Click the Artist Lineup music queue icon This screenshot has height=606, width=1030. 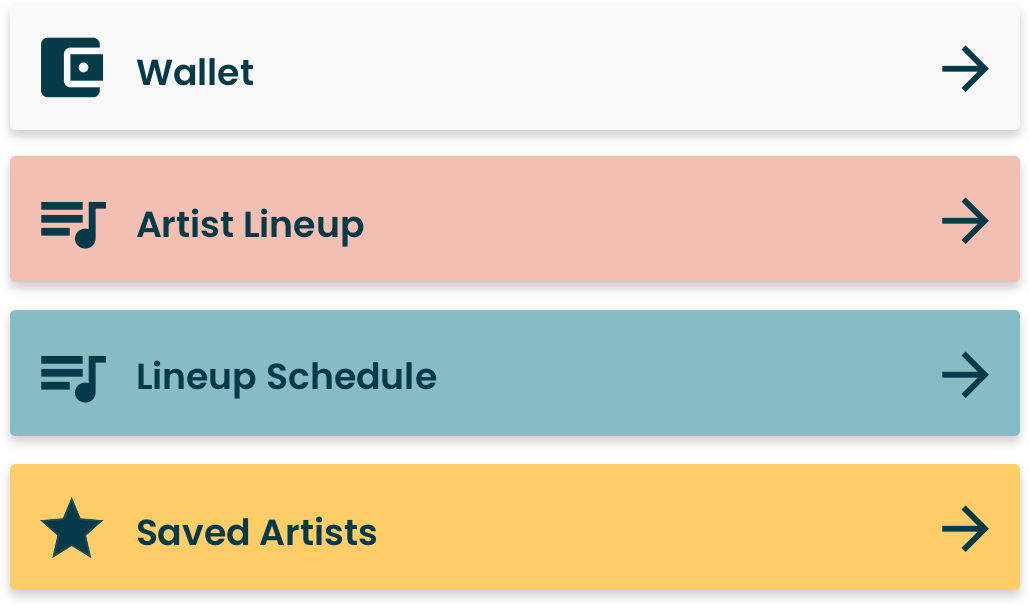tap(73, 225)
